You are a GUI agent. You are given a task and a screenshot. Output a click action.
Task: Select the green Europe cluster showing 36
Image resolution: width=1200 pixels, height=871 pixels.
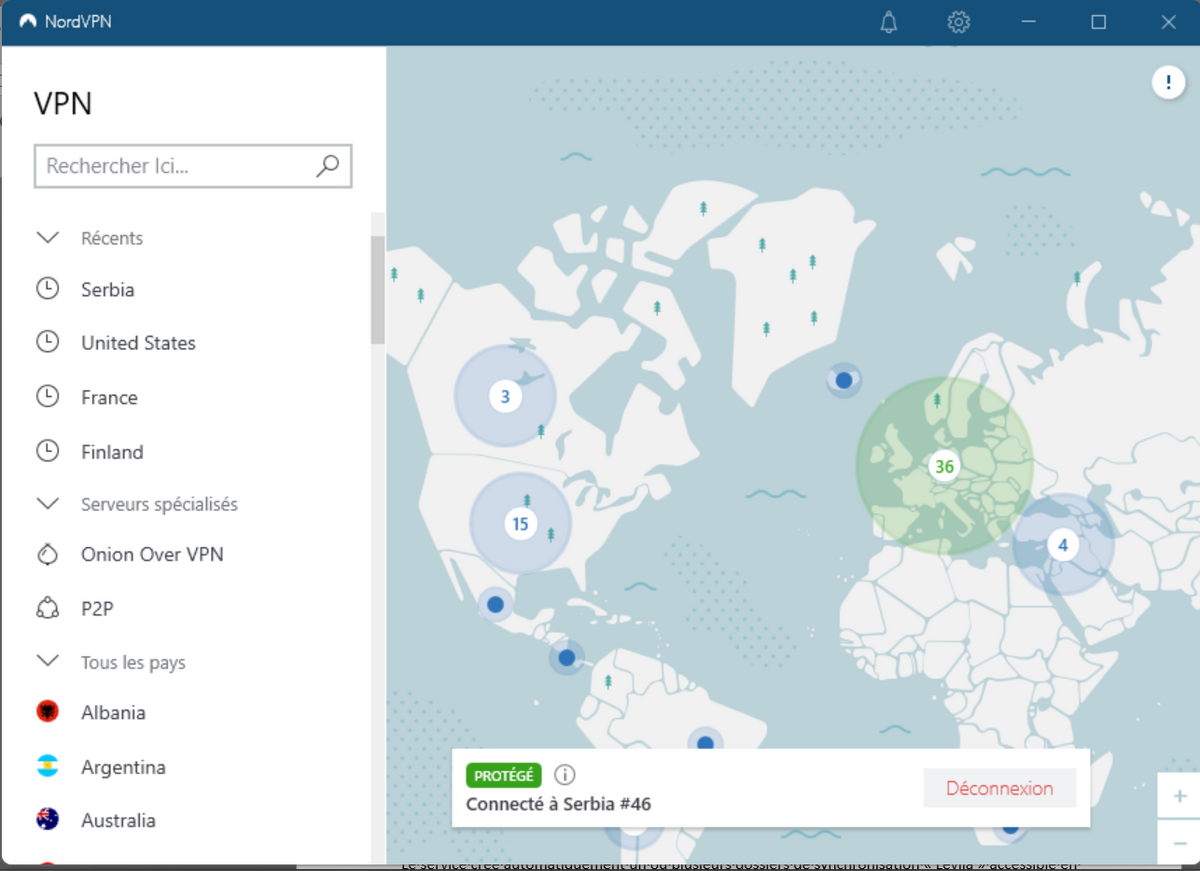944,466
